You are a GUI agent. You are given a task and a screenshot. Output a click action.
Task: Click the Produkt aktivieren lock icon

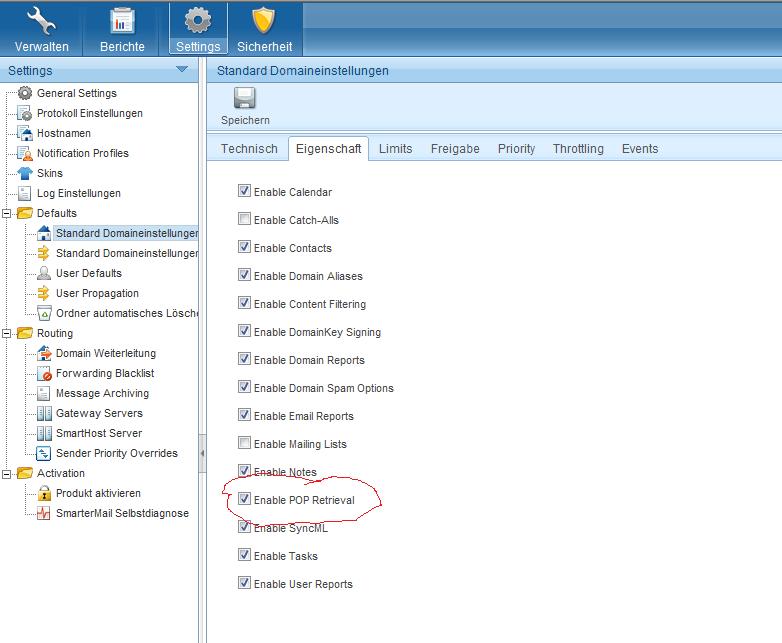pos(44,493)
